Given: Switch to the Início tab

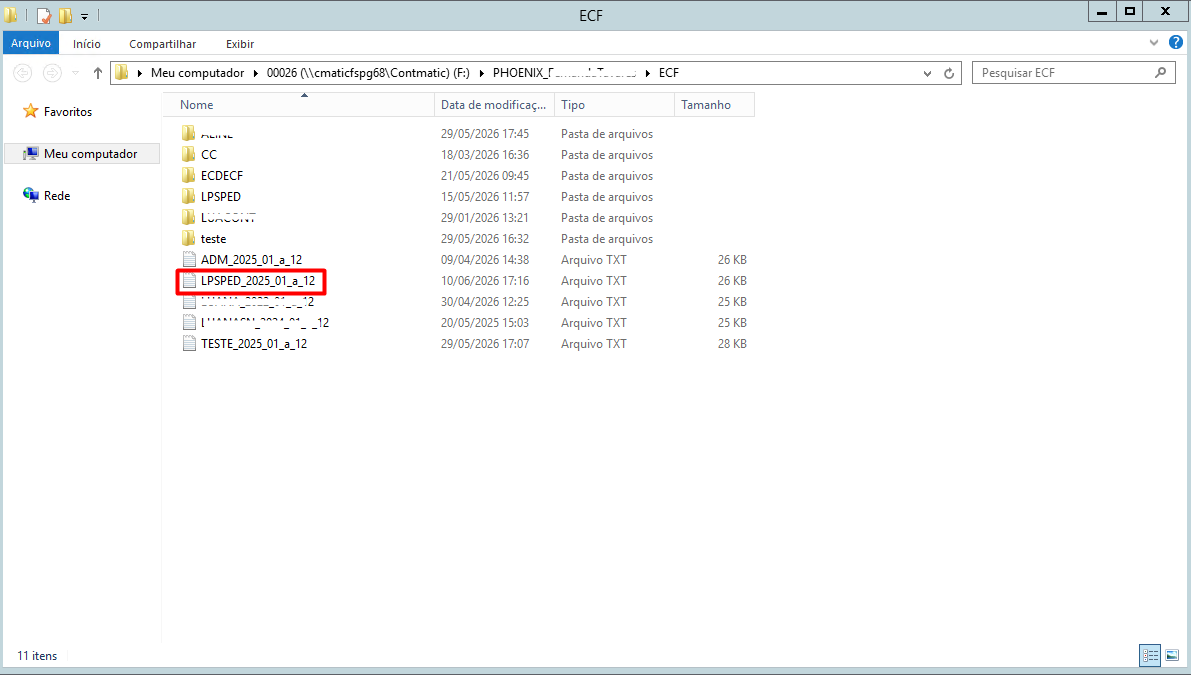Looking at the screenshot, I should (87, 44).
